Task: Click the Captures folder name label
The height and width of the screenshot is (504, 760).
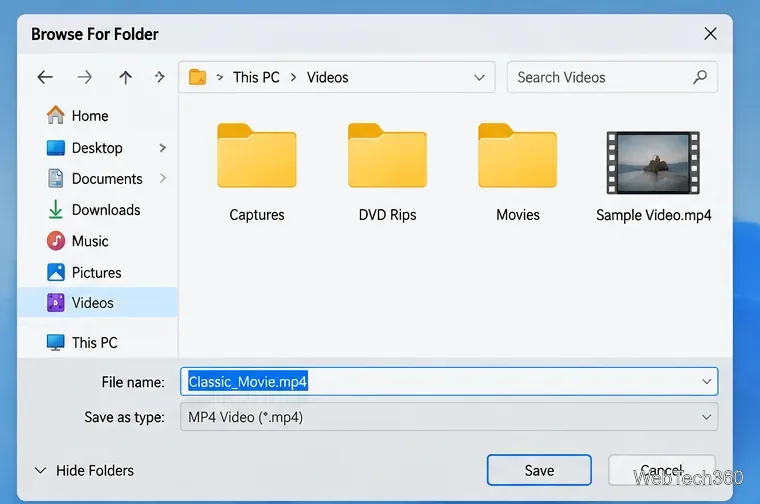Action: pos(257,215)
